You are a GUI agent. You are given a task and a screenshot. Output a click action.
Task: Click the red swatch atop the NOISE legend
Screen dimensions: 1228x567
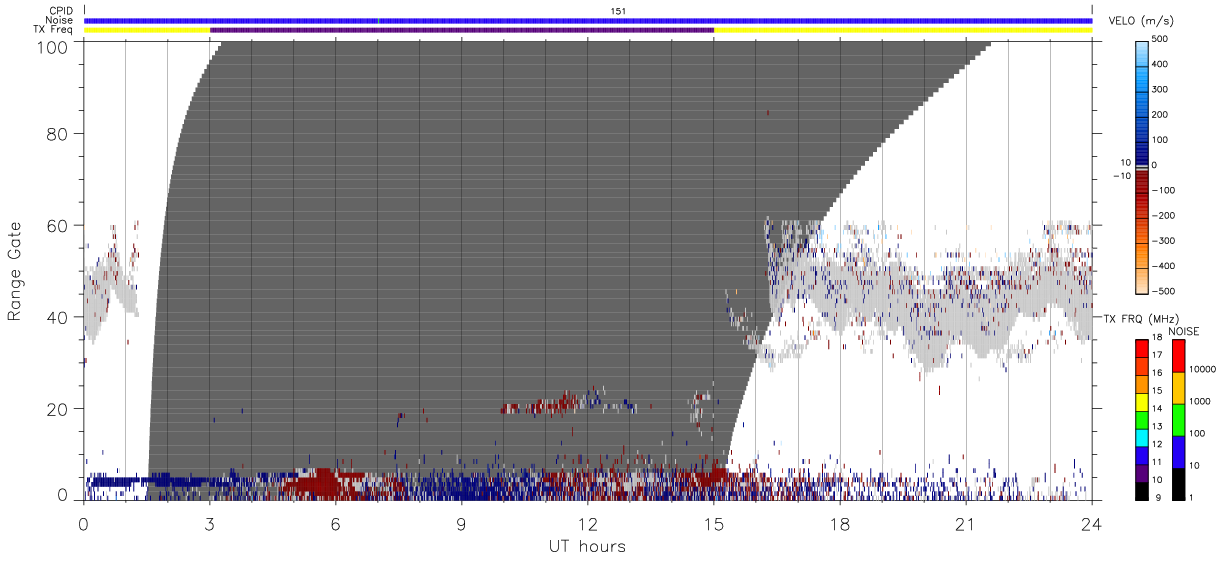1179,355
